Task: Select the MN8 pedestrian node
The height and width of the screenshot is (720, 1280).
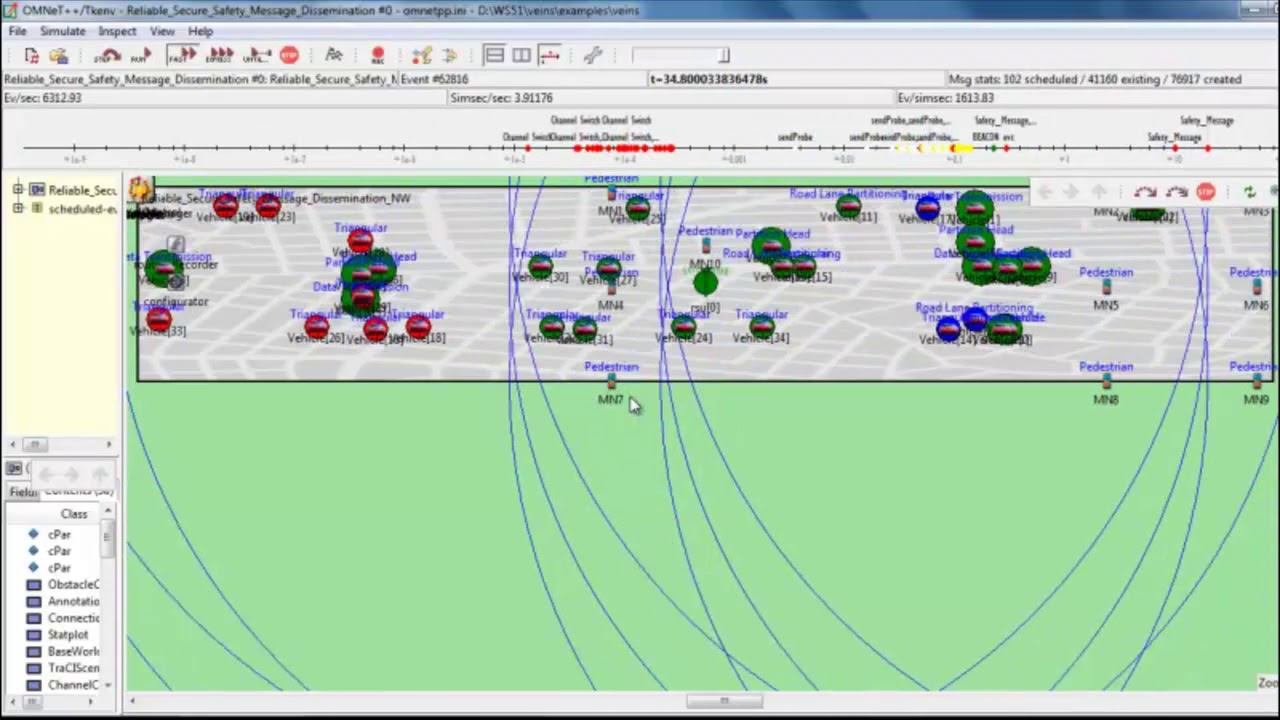Action: click(1106, 382)
